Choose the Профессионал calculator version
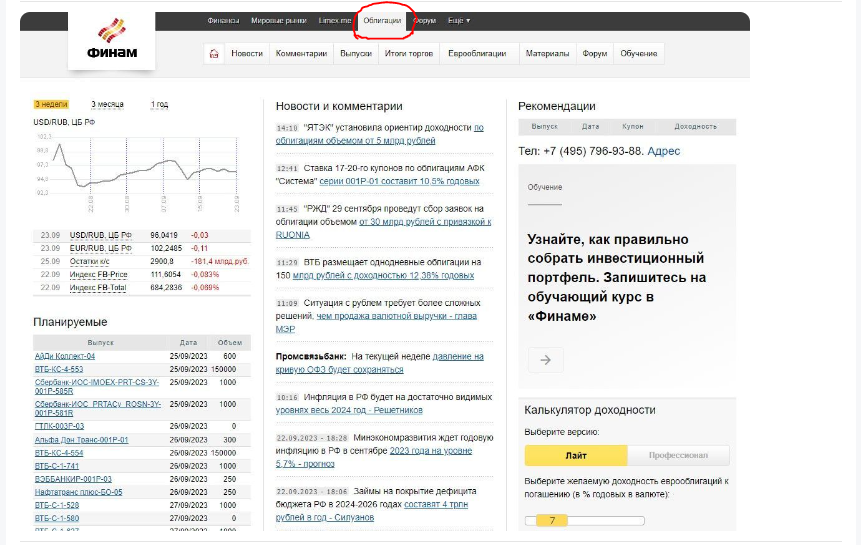The height and width of the screenshot is (545, 861). 678,455
